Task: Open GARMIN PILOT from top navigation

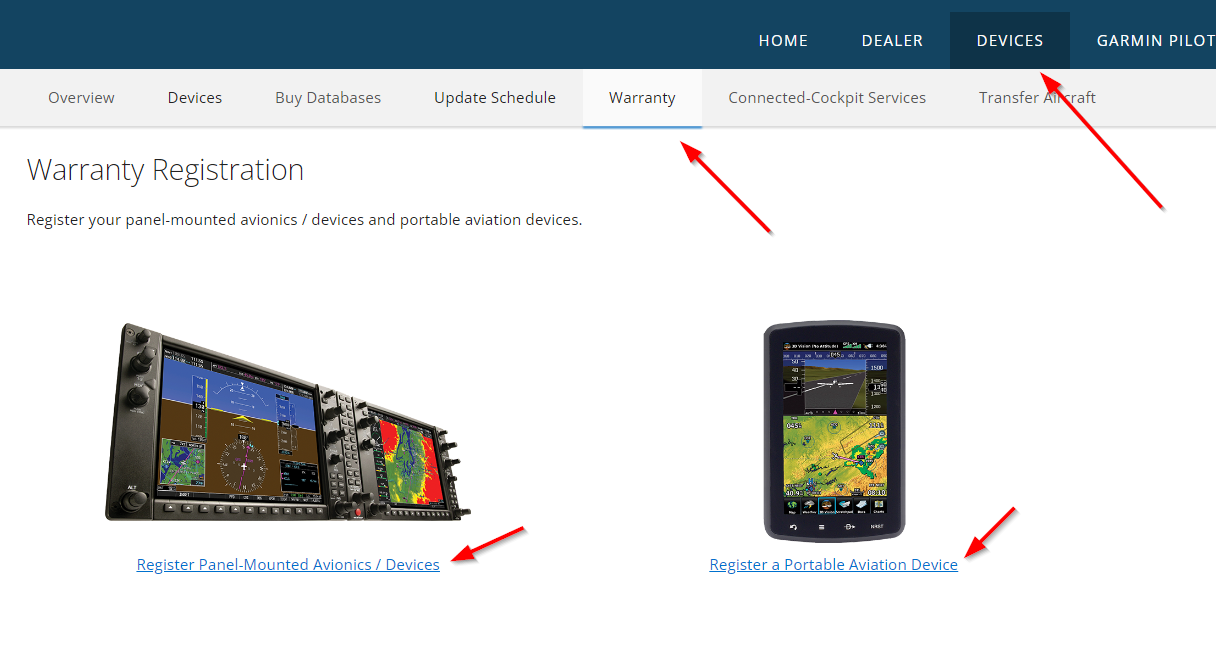Action: pos(1156,41)
